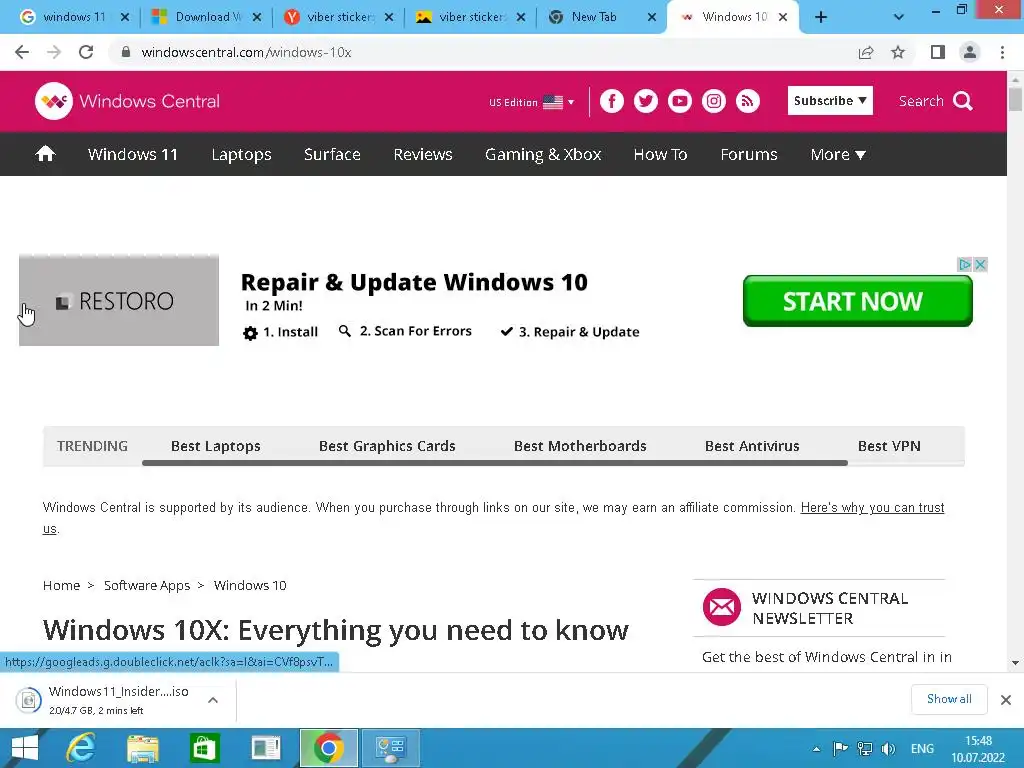Open the Forums nav menu item
The width and height of the screenshot is (1024, 768).
[x=749, y=154]
